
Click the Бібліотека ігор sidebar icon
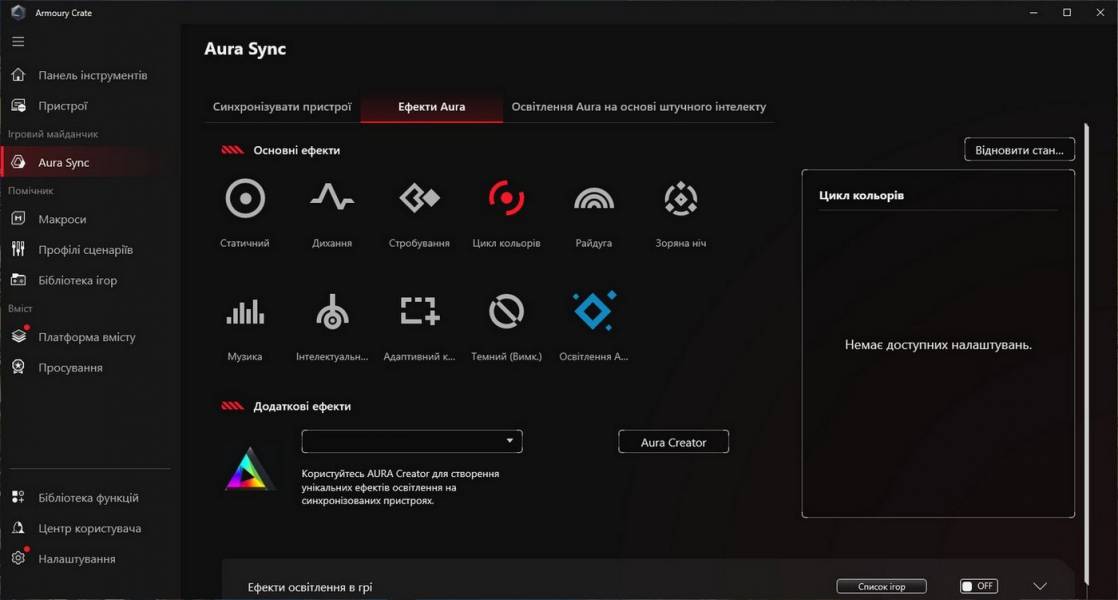[19, 280]
